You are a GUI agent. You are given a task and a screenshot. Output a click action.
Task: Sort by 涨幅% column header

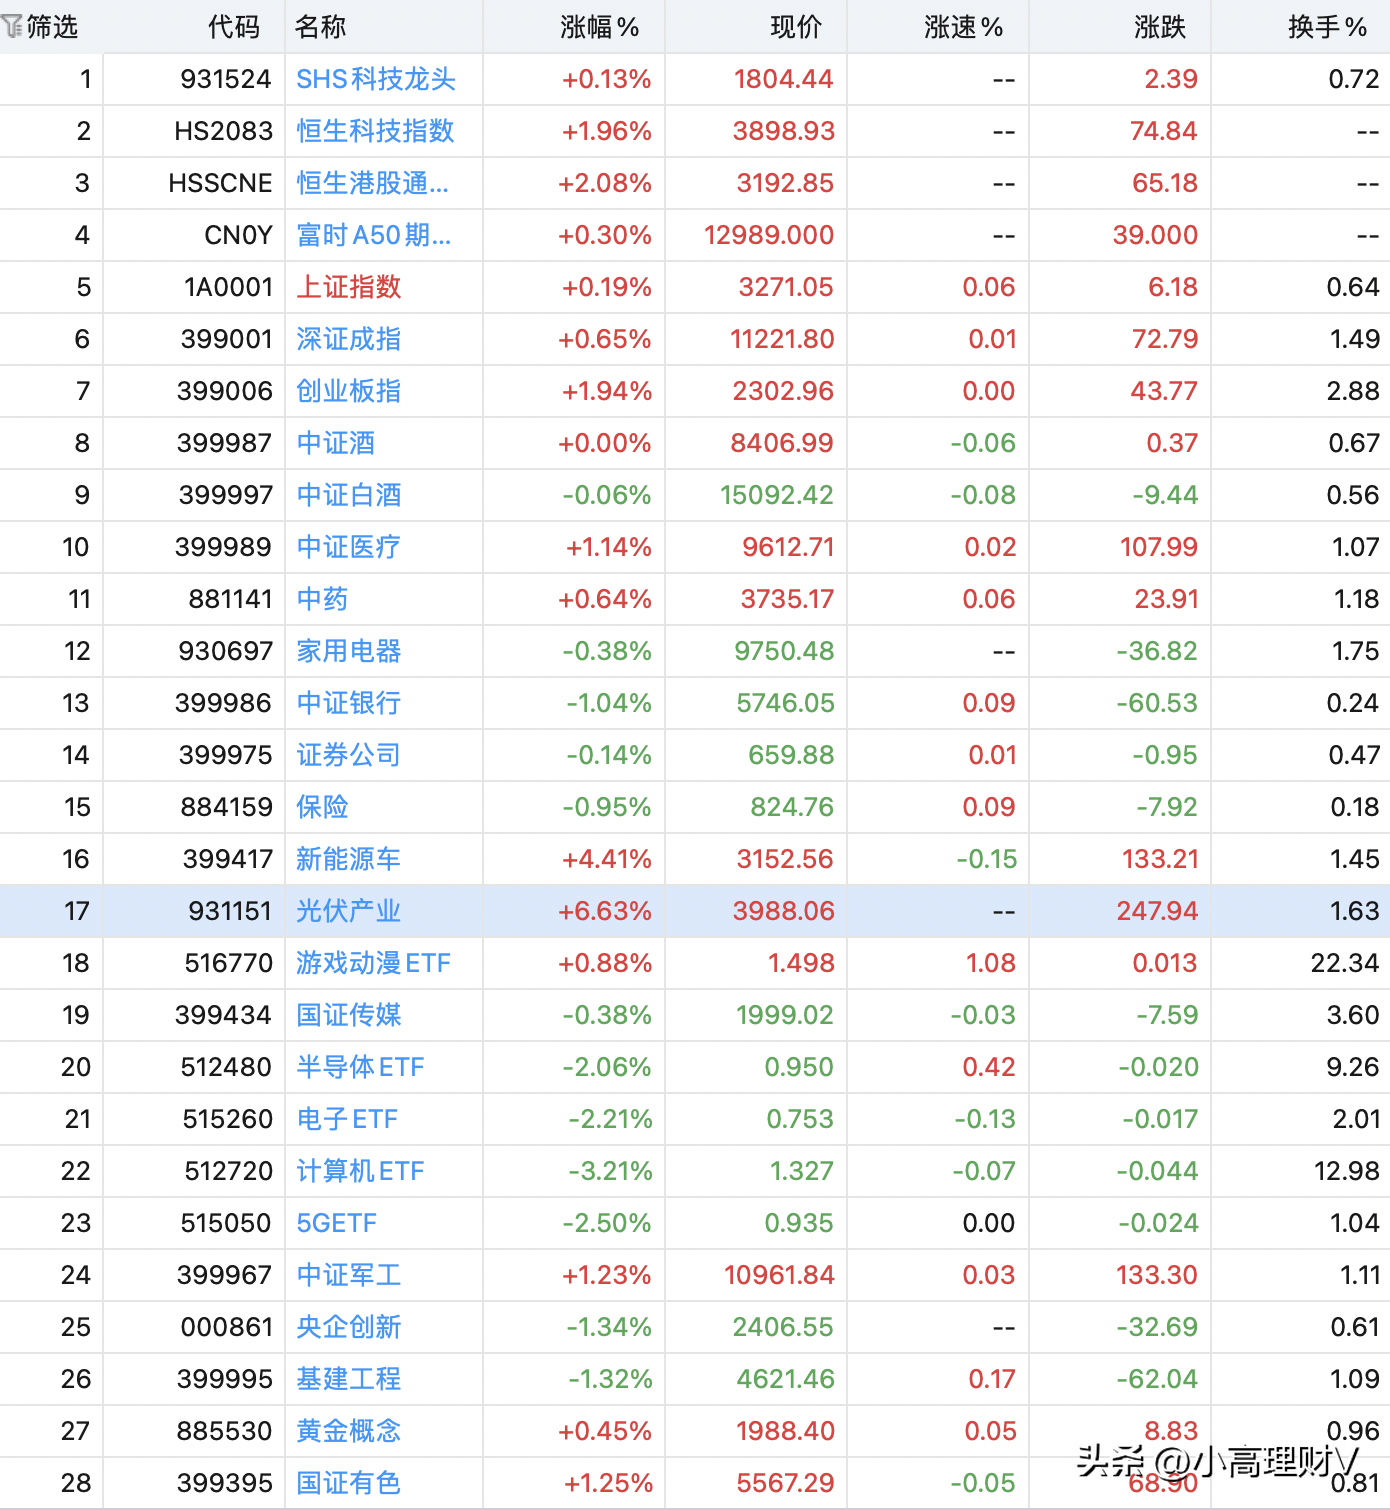click(600, 27)
